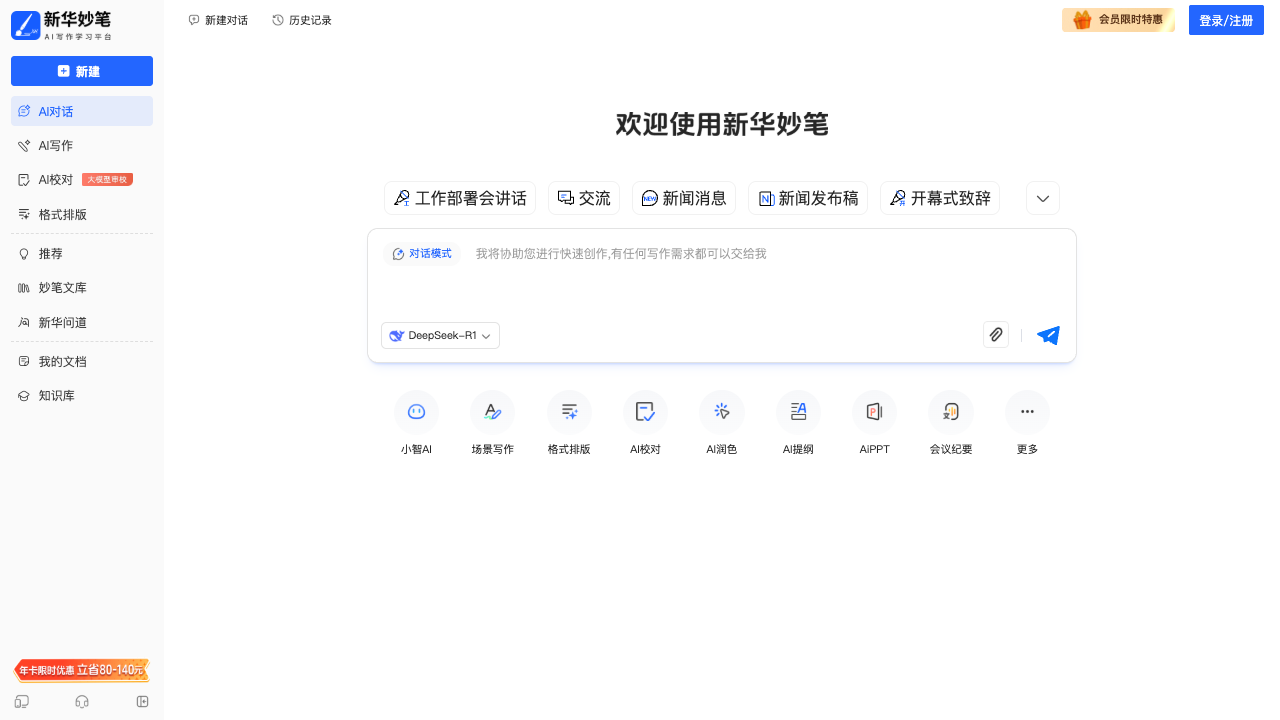Select AI写作 in the sidebar
This screenshot has height=720, width=1280.
55,145
